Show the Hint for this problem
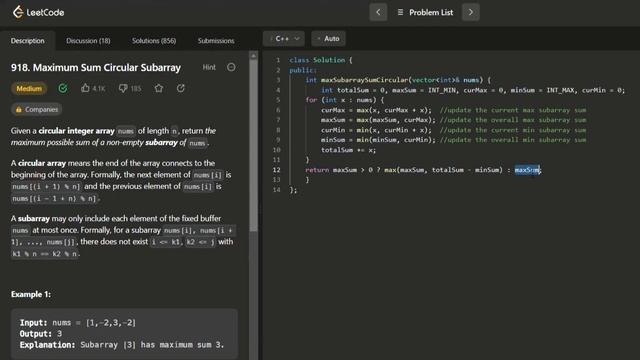This screenshot has width=640, height=360. point(209,67)
